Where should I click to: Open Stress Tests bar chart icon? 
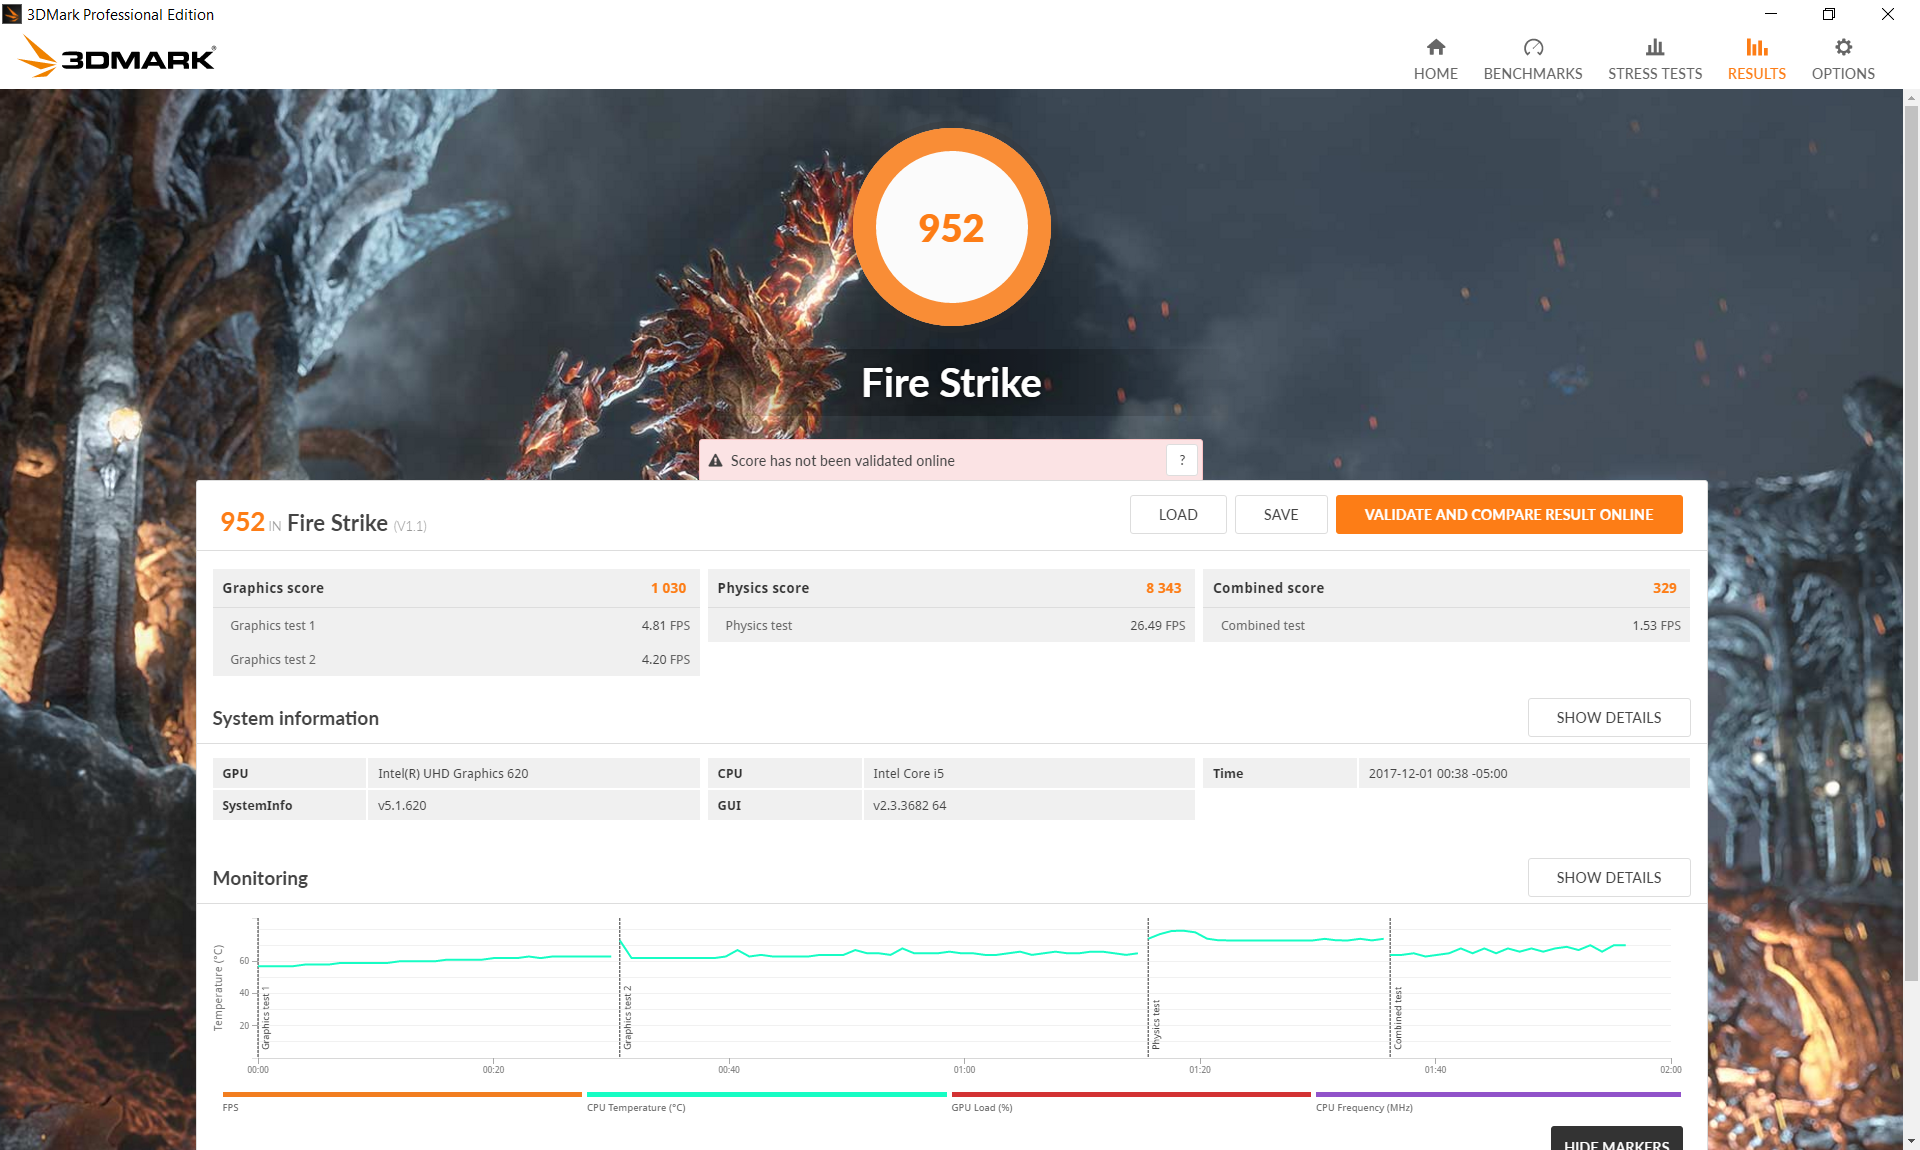click(1654, 48)
